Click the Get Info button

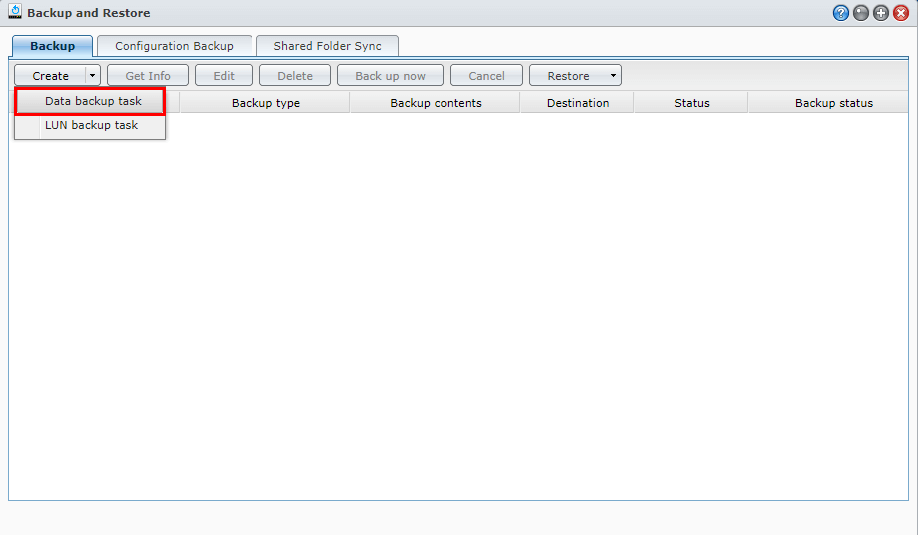pyautogui.click(x=148, y=76)
